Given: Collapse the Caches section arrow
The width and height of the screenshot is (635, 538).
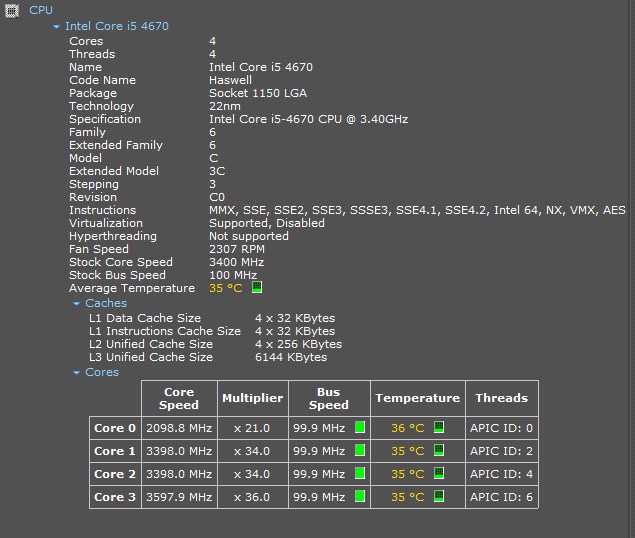Looking at the screenshot, I should pos(76,303).
